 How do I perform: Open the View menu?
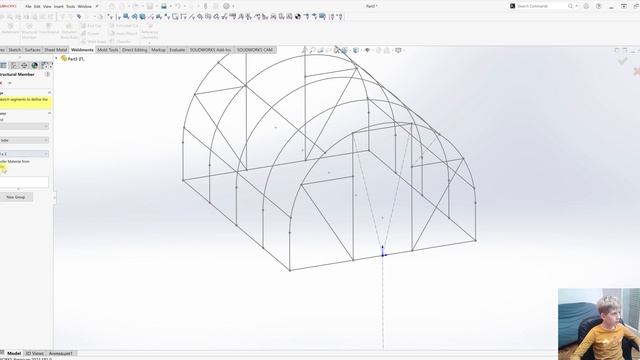47,7
